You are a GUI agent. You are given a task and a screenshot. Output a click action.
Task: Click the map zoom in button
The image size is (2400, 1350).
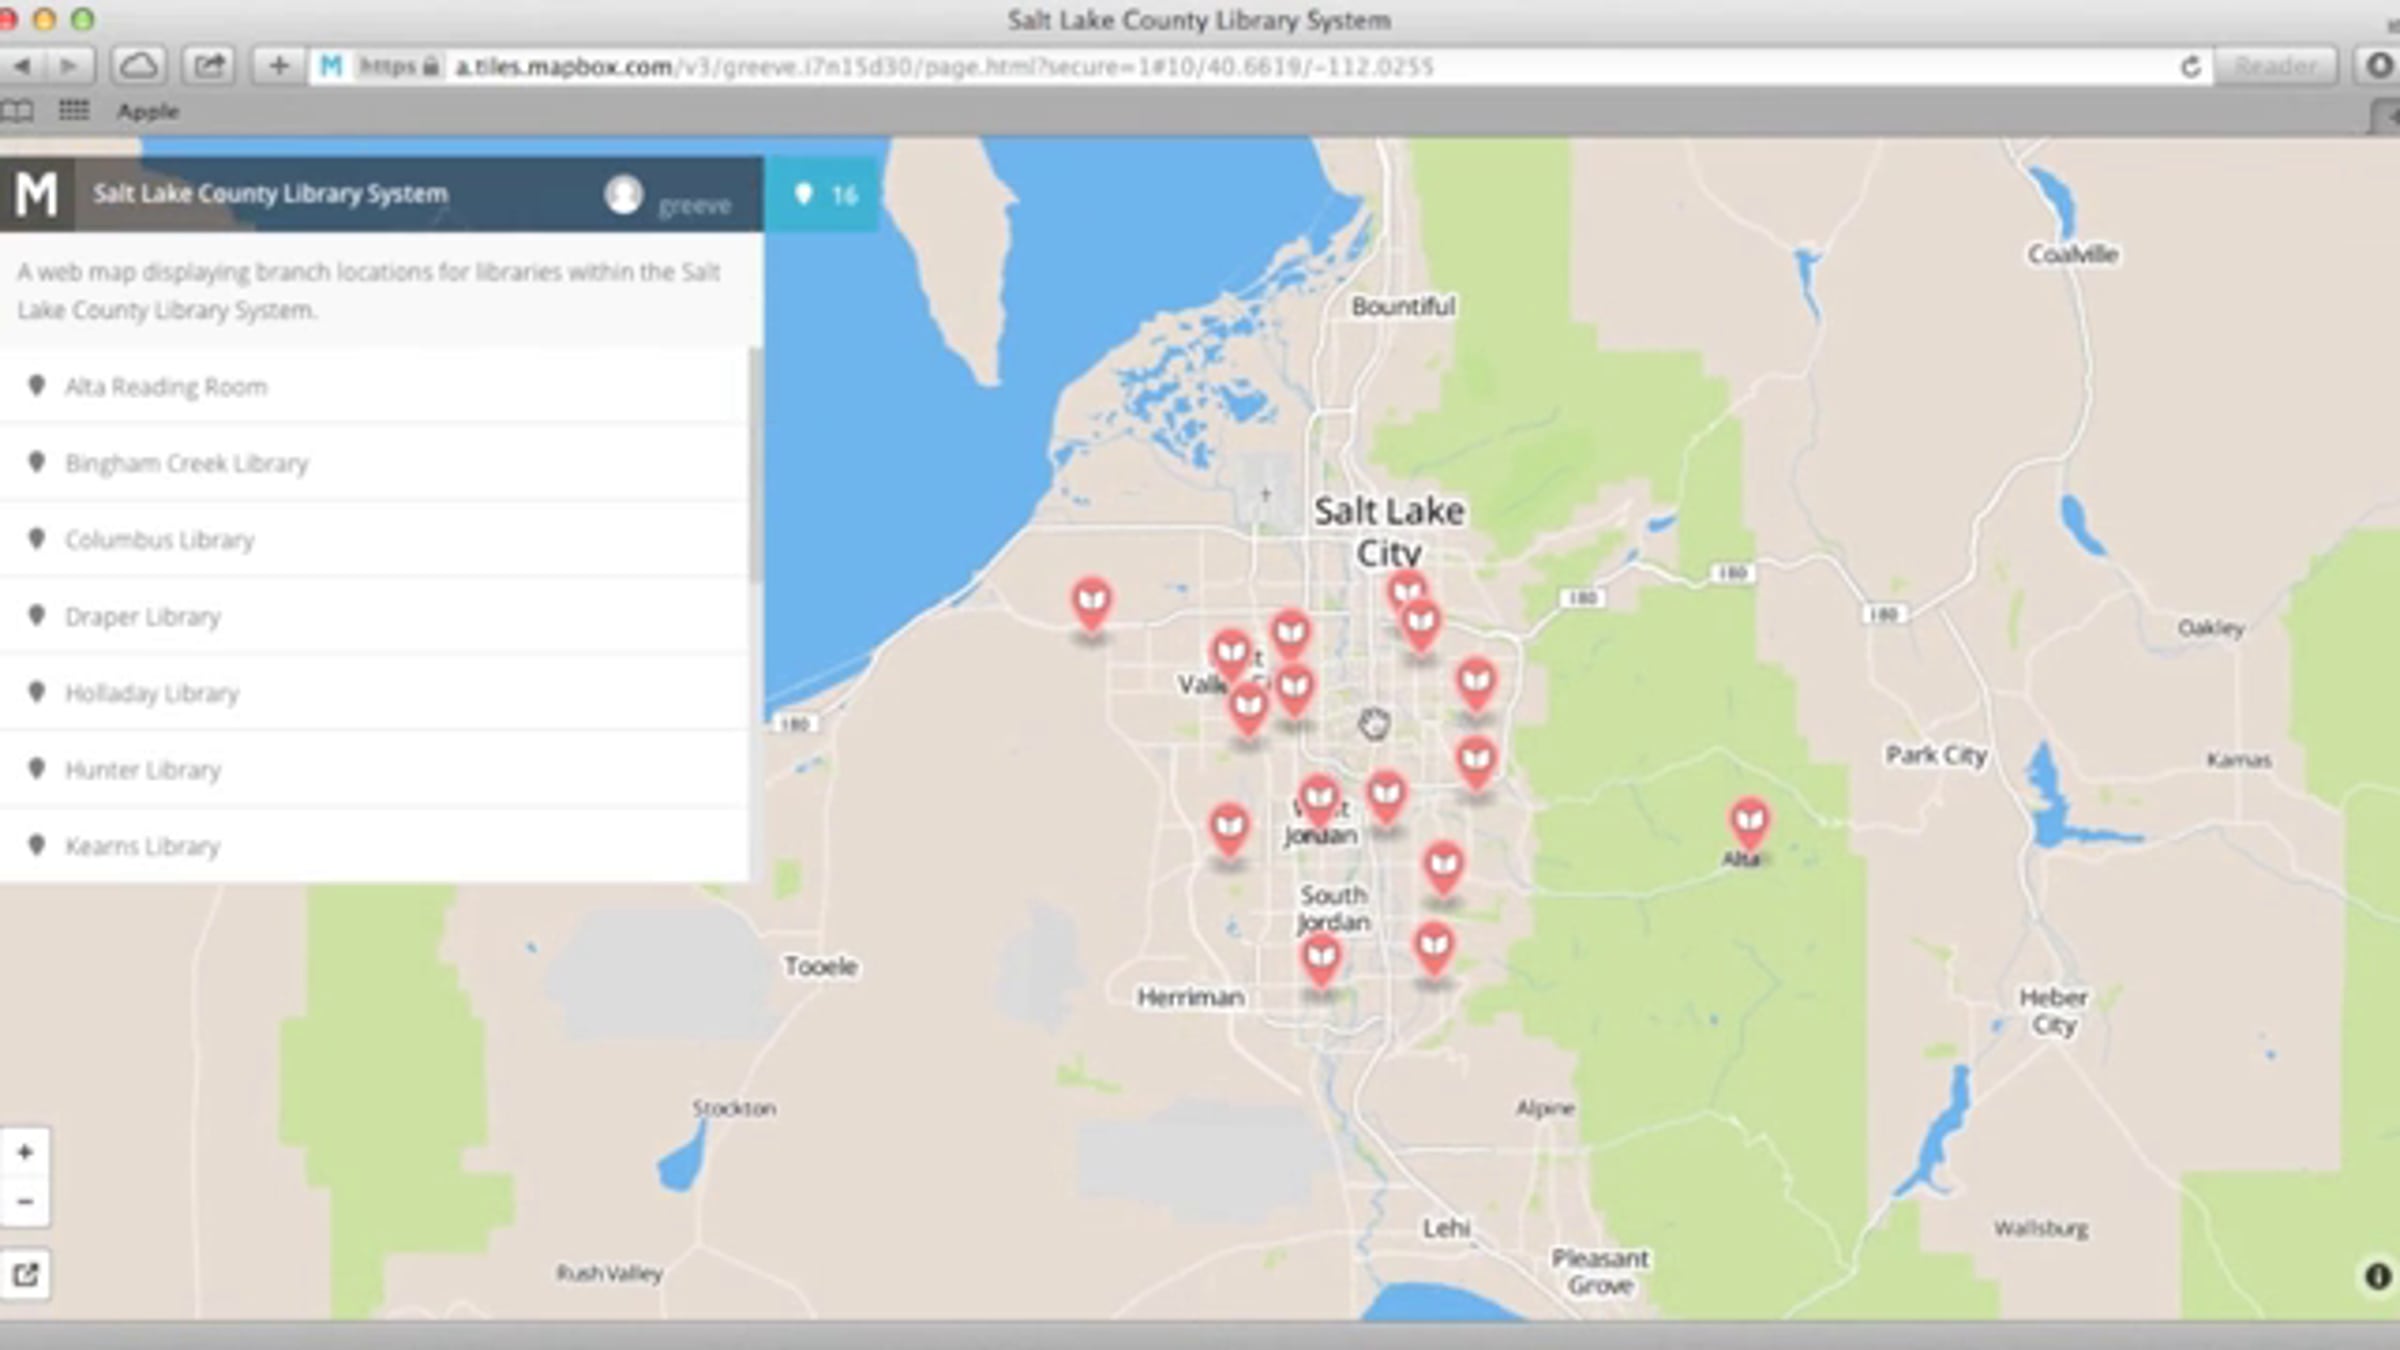tap(25, 1152)
